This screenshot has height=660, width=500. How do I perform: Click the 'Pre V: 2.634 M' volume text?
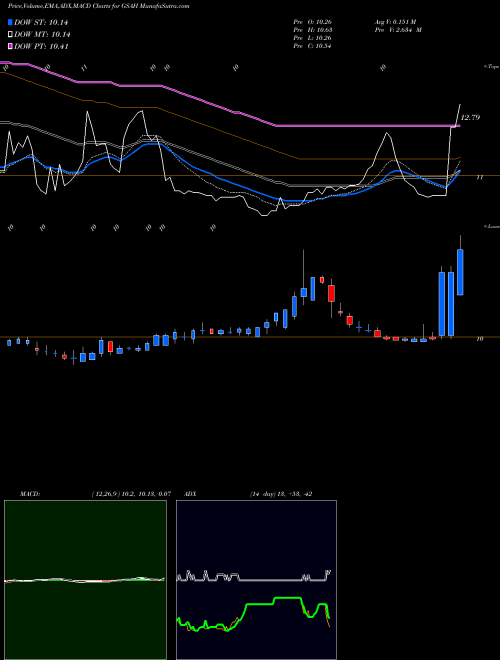coord(398,30)
